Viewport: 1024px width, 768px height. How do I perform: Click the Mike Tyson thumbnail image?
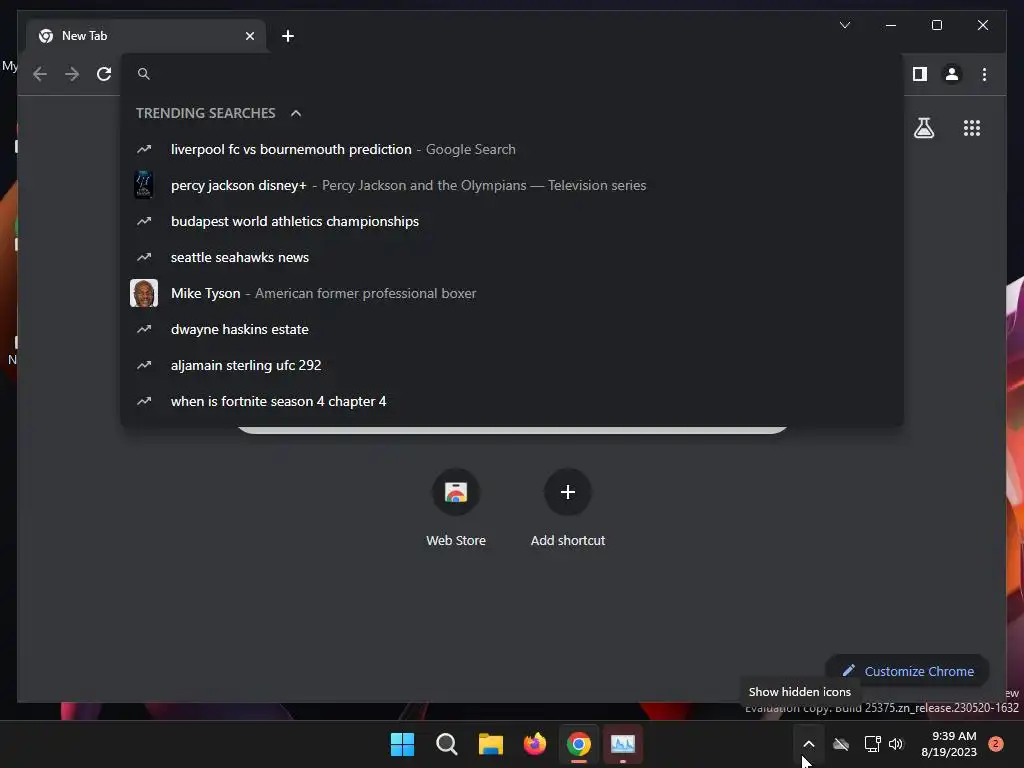tap(144, 293)
